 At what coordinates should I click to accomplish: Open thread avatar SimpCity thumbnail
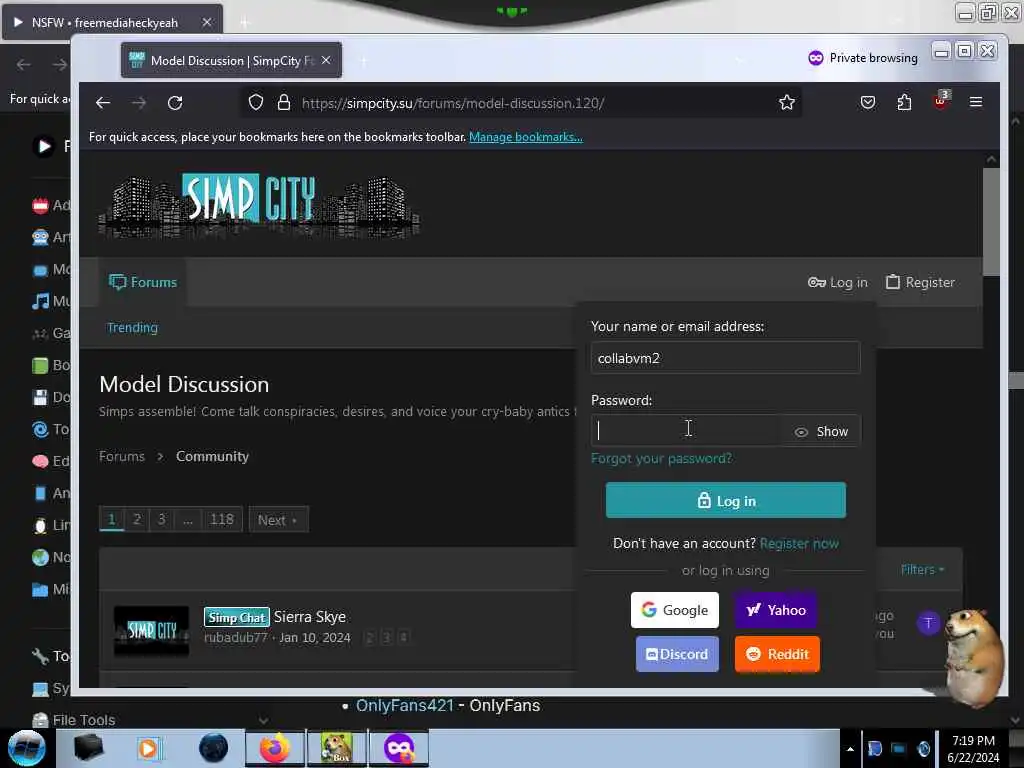(152, 631)
